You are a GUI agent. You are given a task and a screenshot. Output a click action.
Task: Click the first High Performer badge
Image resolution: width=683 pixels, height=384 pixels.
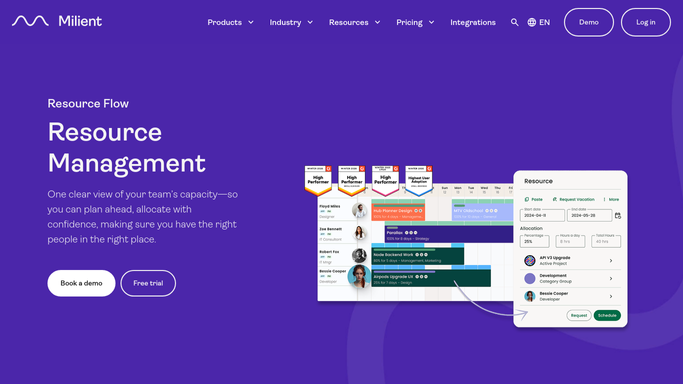coord(318,180)
